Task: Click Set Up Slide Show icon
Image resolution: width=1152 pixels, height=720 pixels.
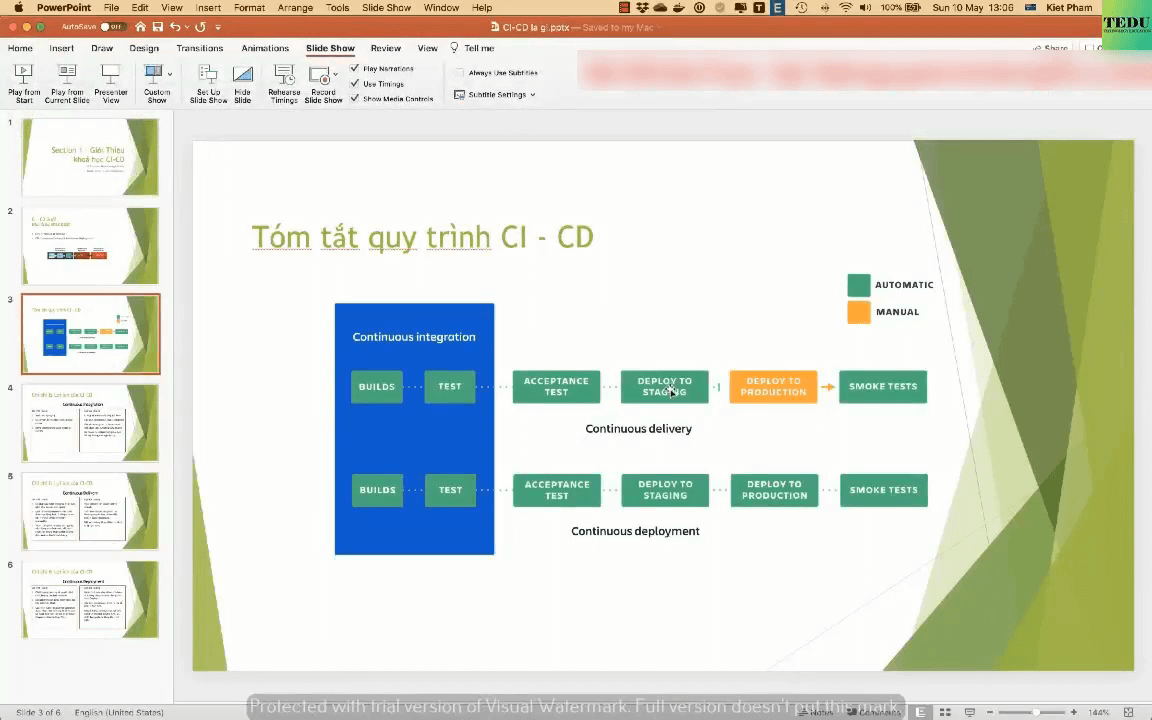Action: [208, 75]
